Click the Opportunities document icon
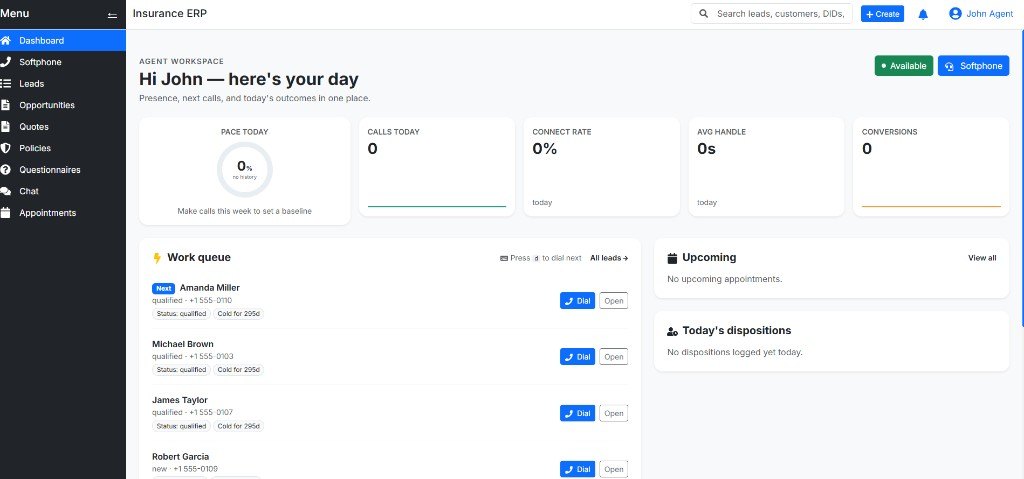 point(5,105)
